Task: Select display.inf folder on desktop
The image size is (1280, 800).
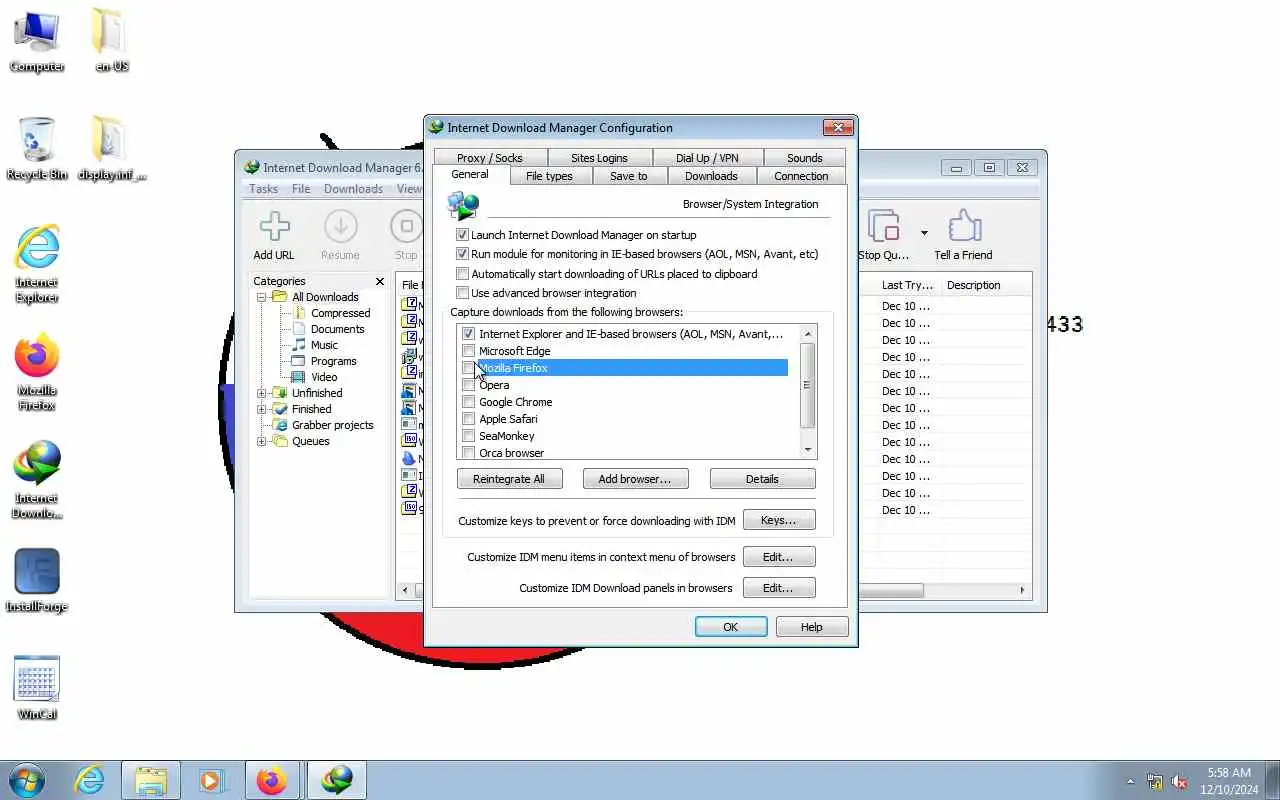Action: click(112, 150)
